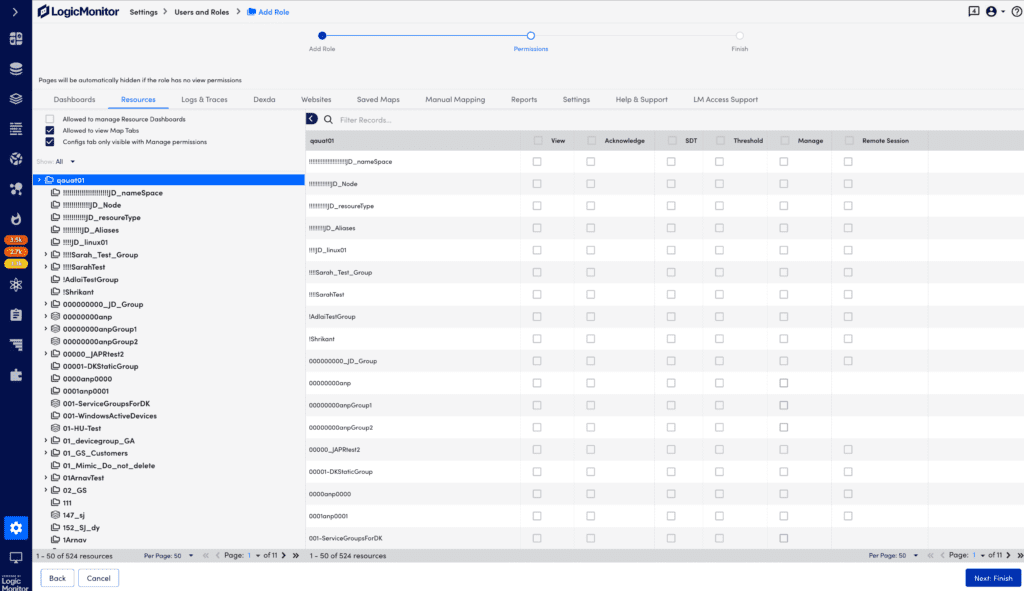The height and width of the screenshot is (591, 1024).
Task: Click the Permissions wizard step marker
Action: (531, 36)
